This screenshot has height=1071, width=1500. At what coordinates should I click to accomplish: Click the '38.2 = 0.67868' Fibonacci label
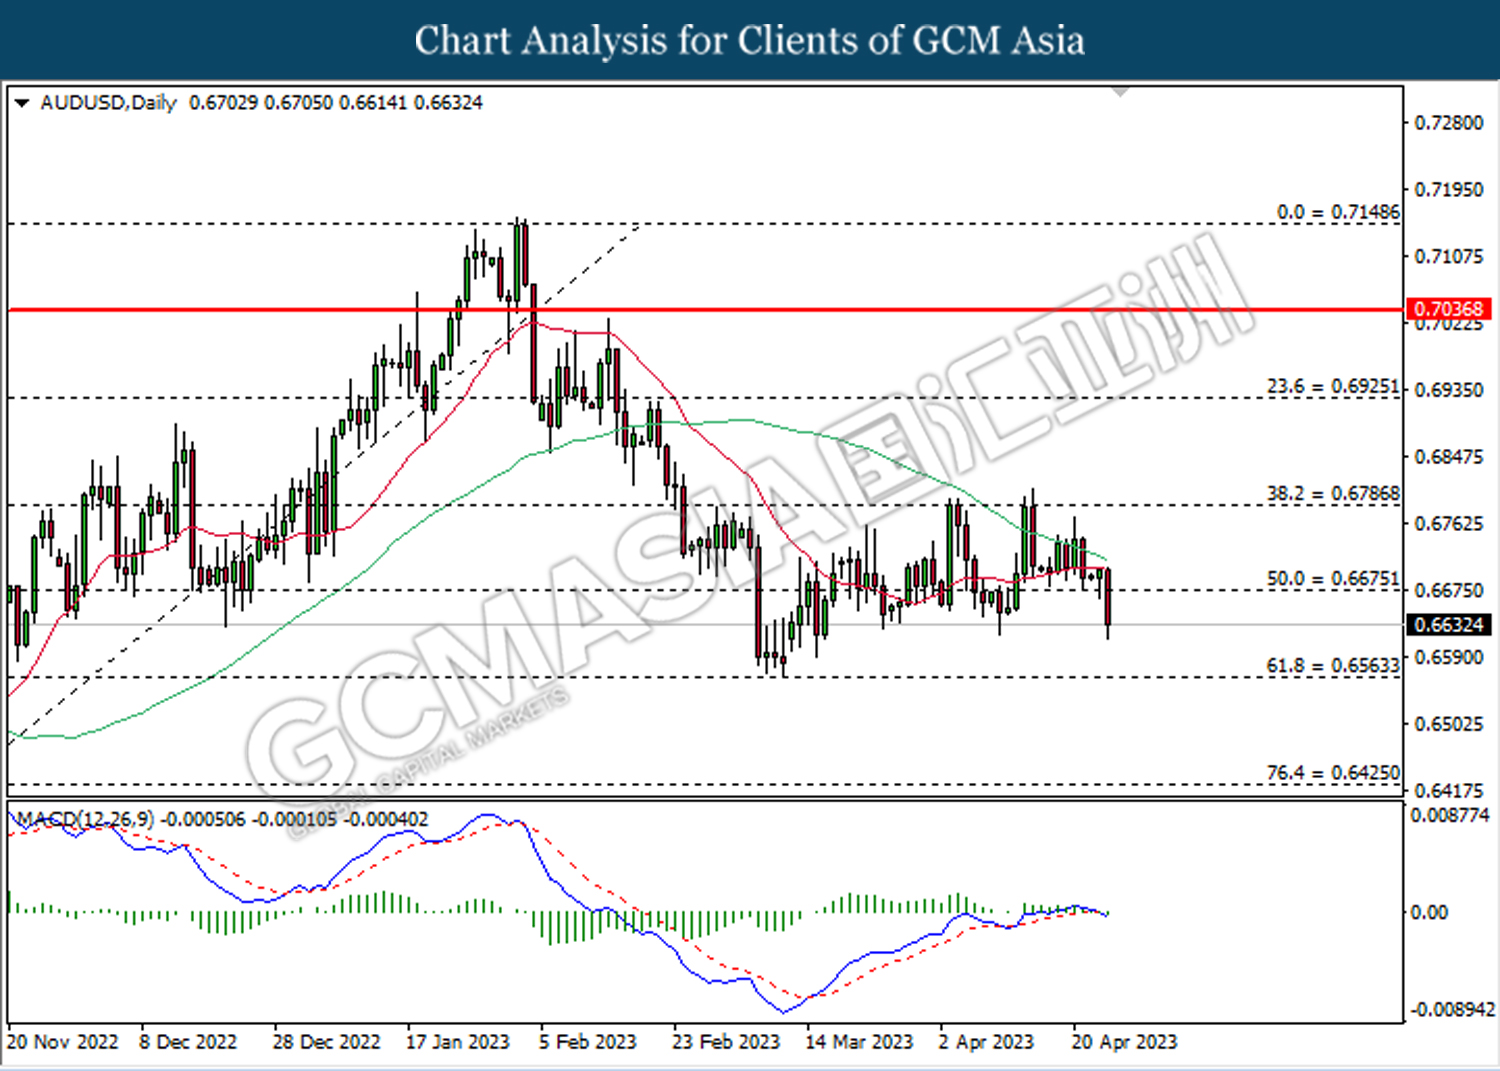click(x=1333, y=493)
